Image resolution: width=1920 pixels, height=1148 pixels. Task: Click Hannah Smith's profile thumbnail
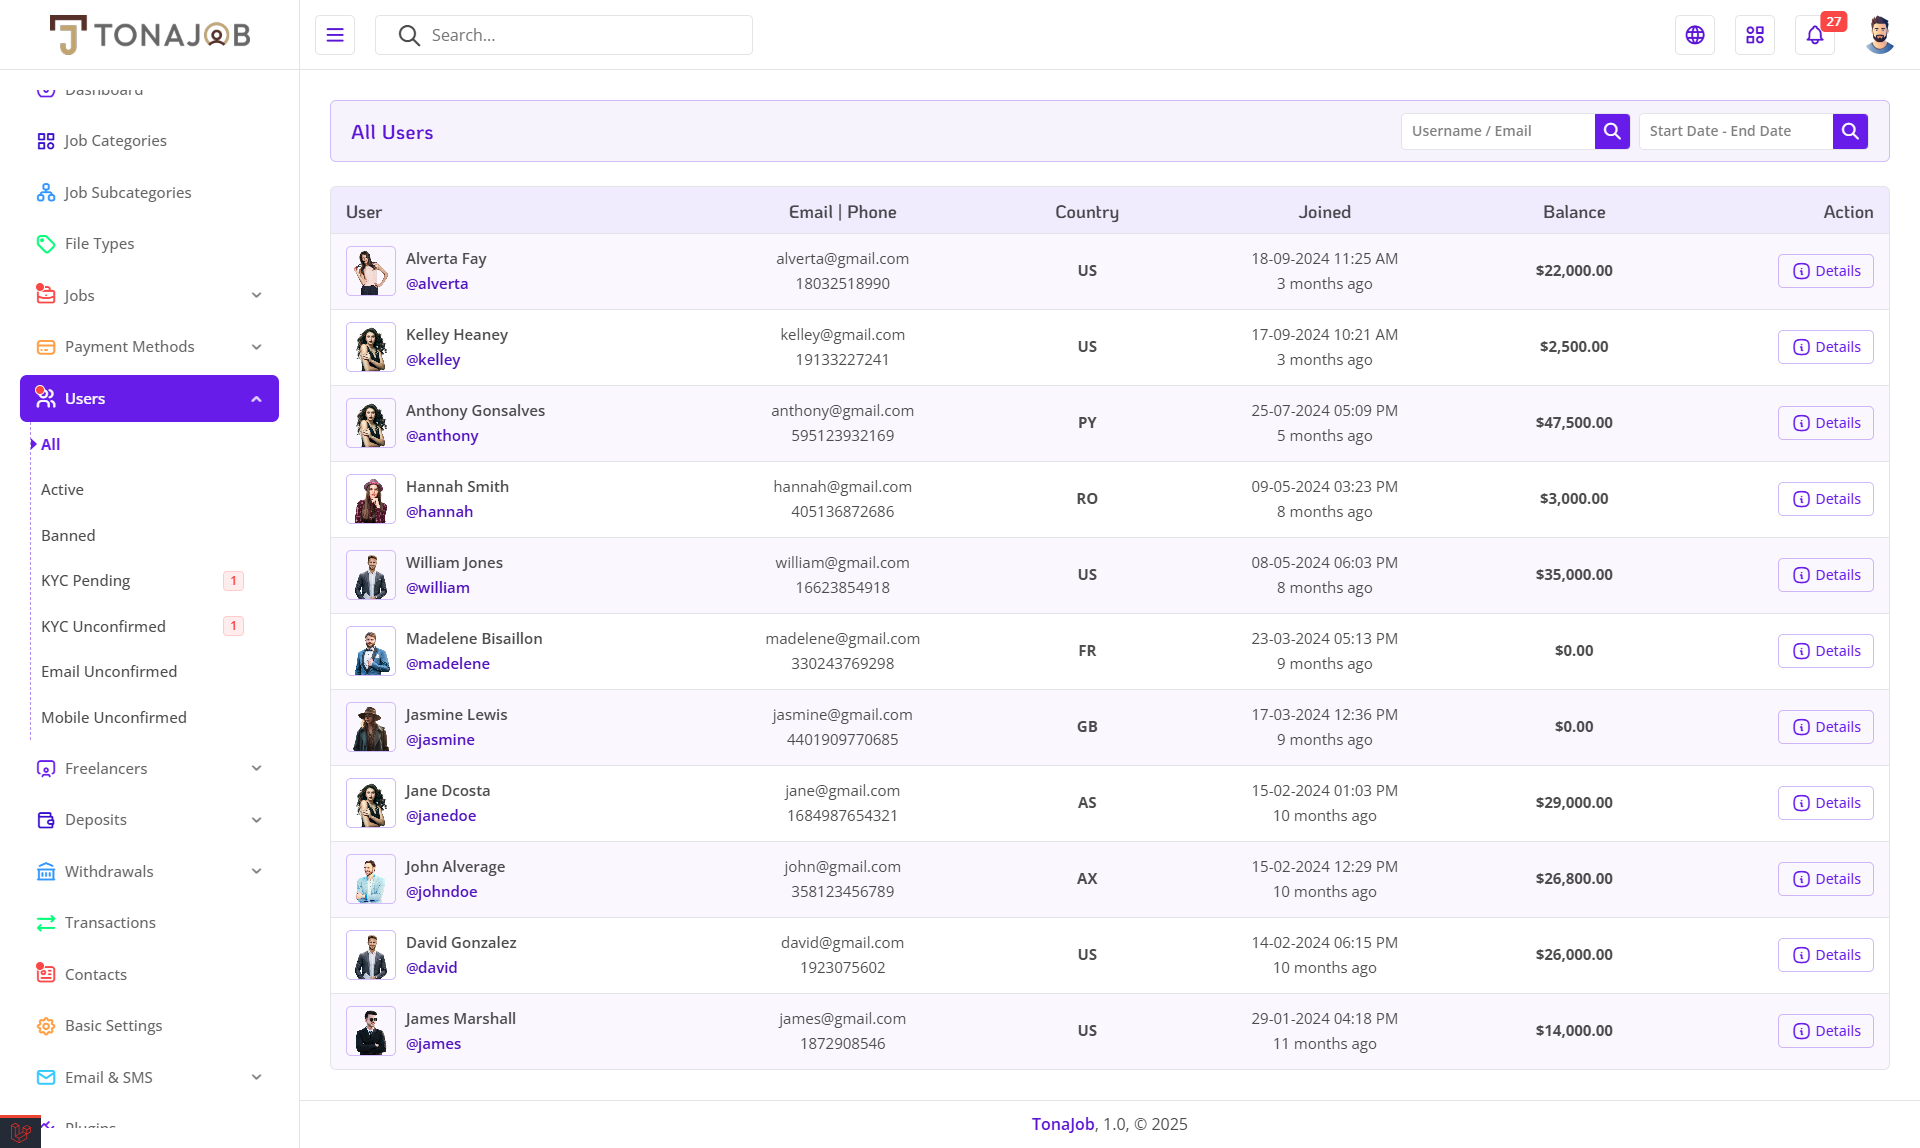coord(370,499)
